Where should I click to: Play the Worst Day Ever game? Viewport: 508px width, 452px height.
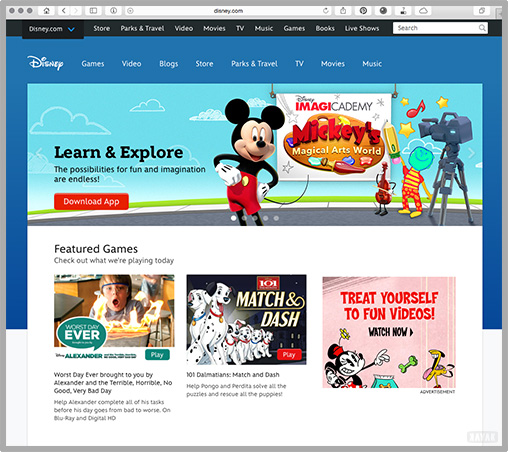click(157, 355)
